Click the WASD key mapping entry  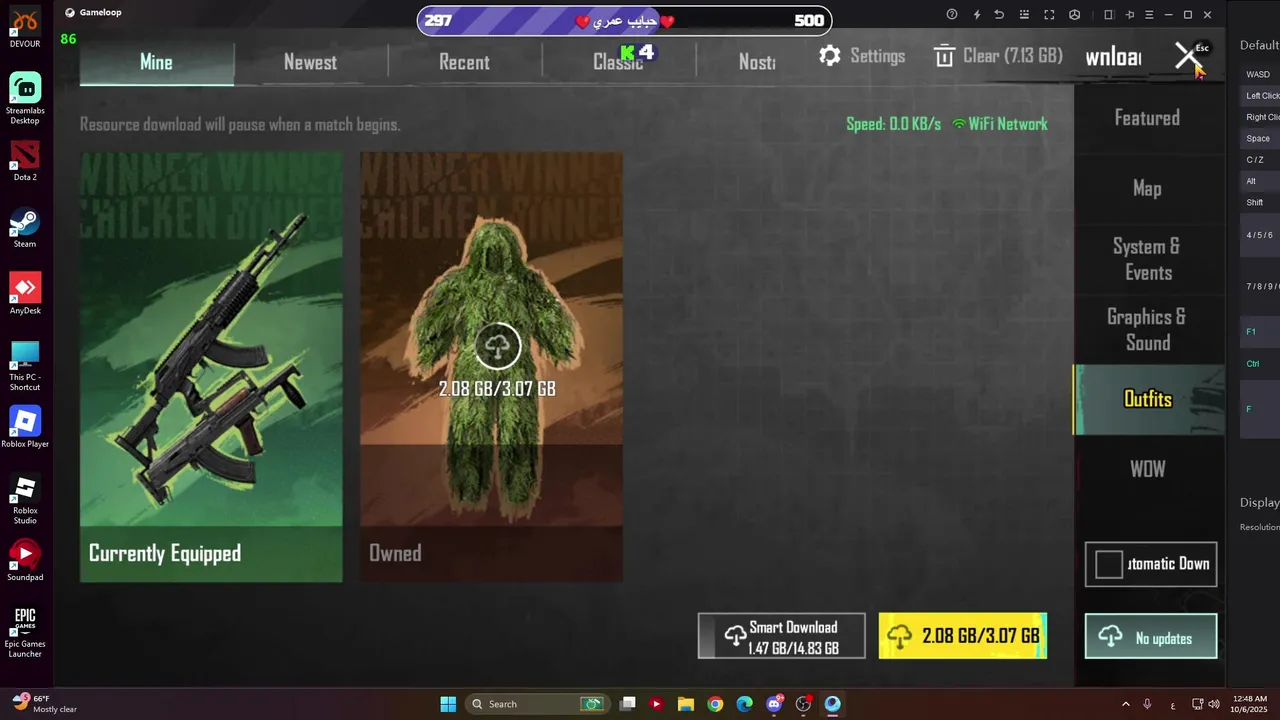coord(1258,74)
